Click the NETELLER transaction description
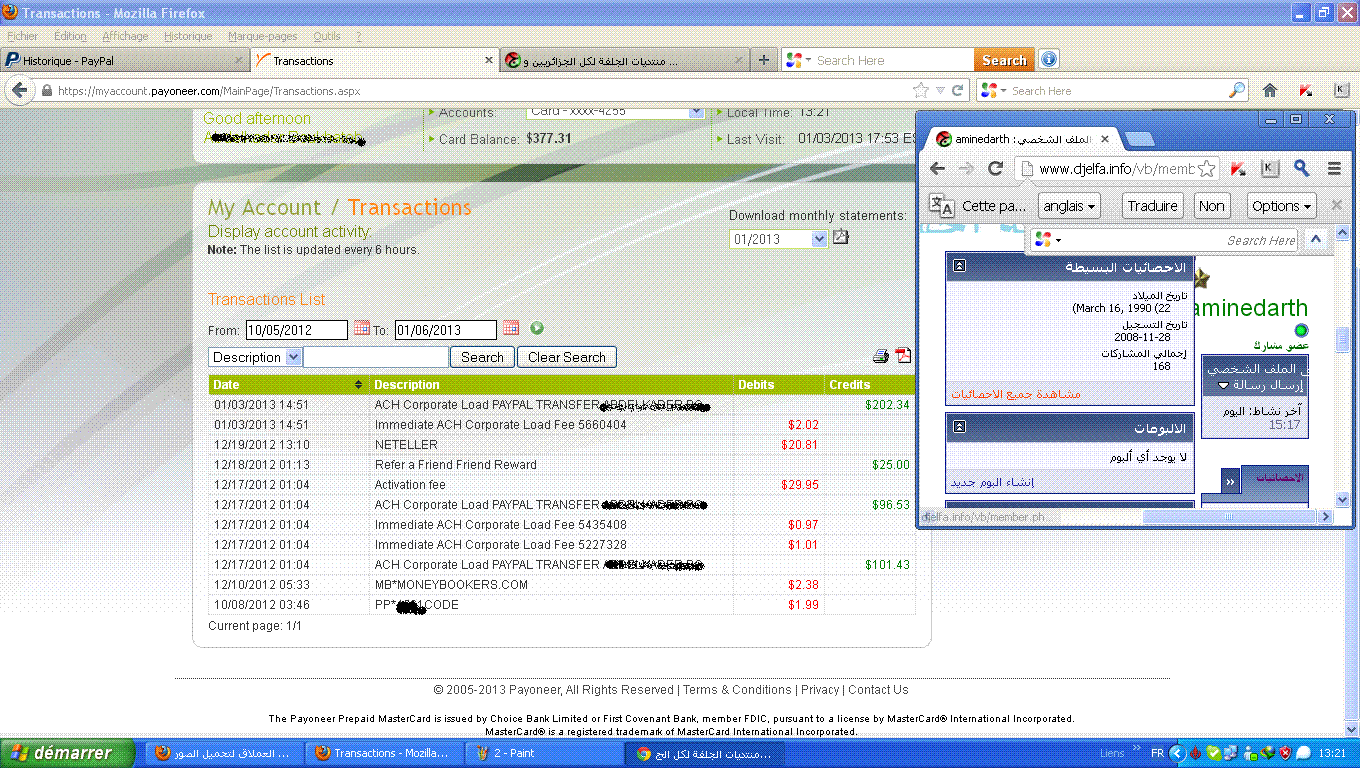The width and height of the screenshot is (1360, 768). point(406,444)
